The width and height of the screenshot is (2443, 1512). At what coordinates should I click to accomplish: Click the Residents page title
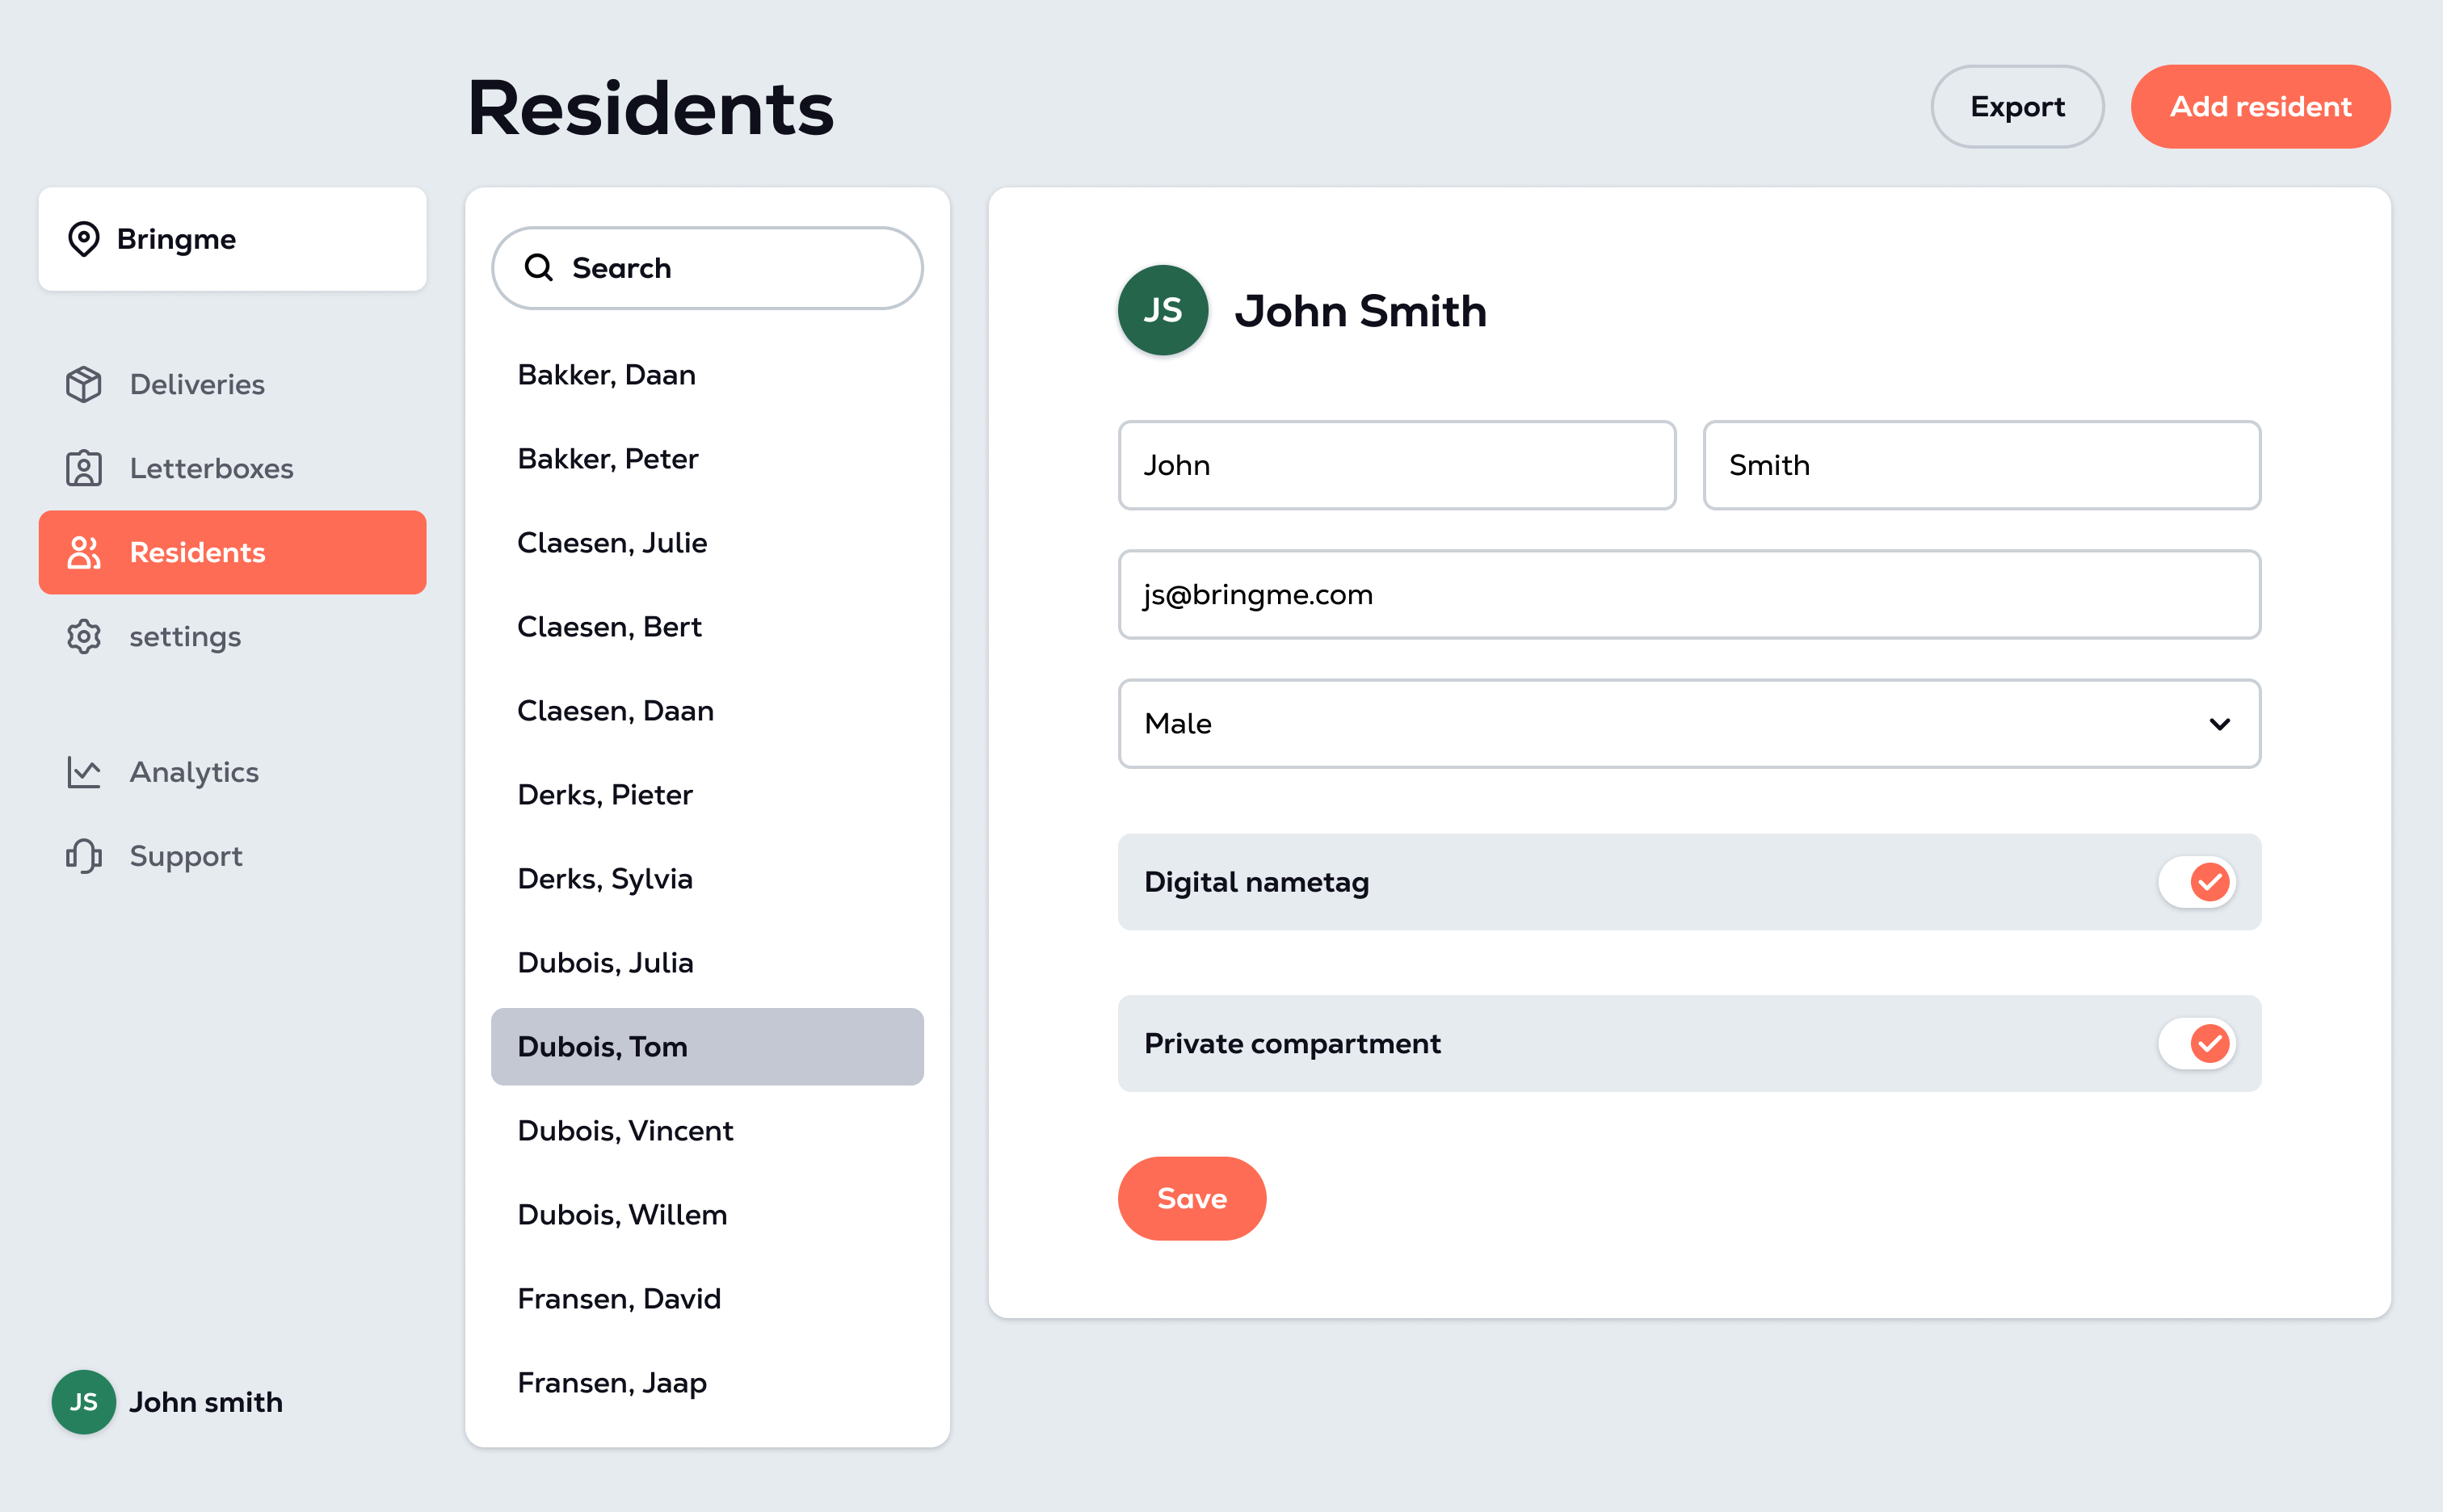(x=650, y=108)
